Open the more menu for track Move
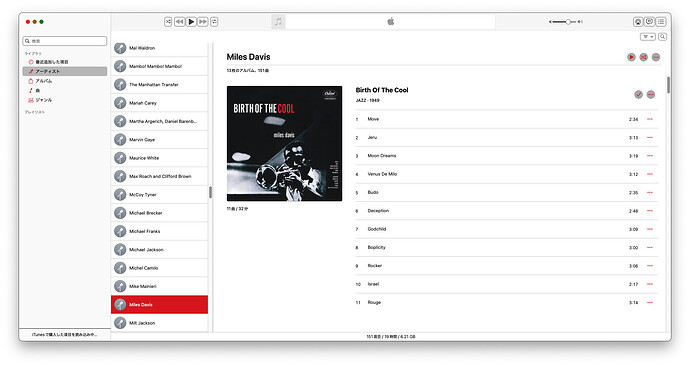 (x=650, y=119)
